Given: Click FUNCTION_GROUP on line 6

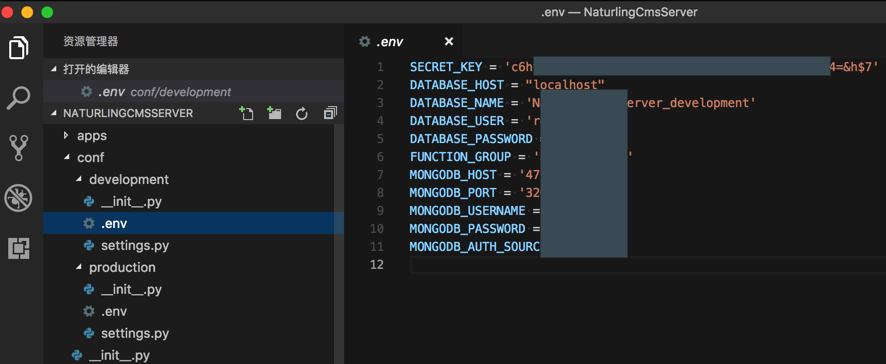Looking at the screenshot, I should (x=460, y=157).
